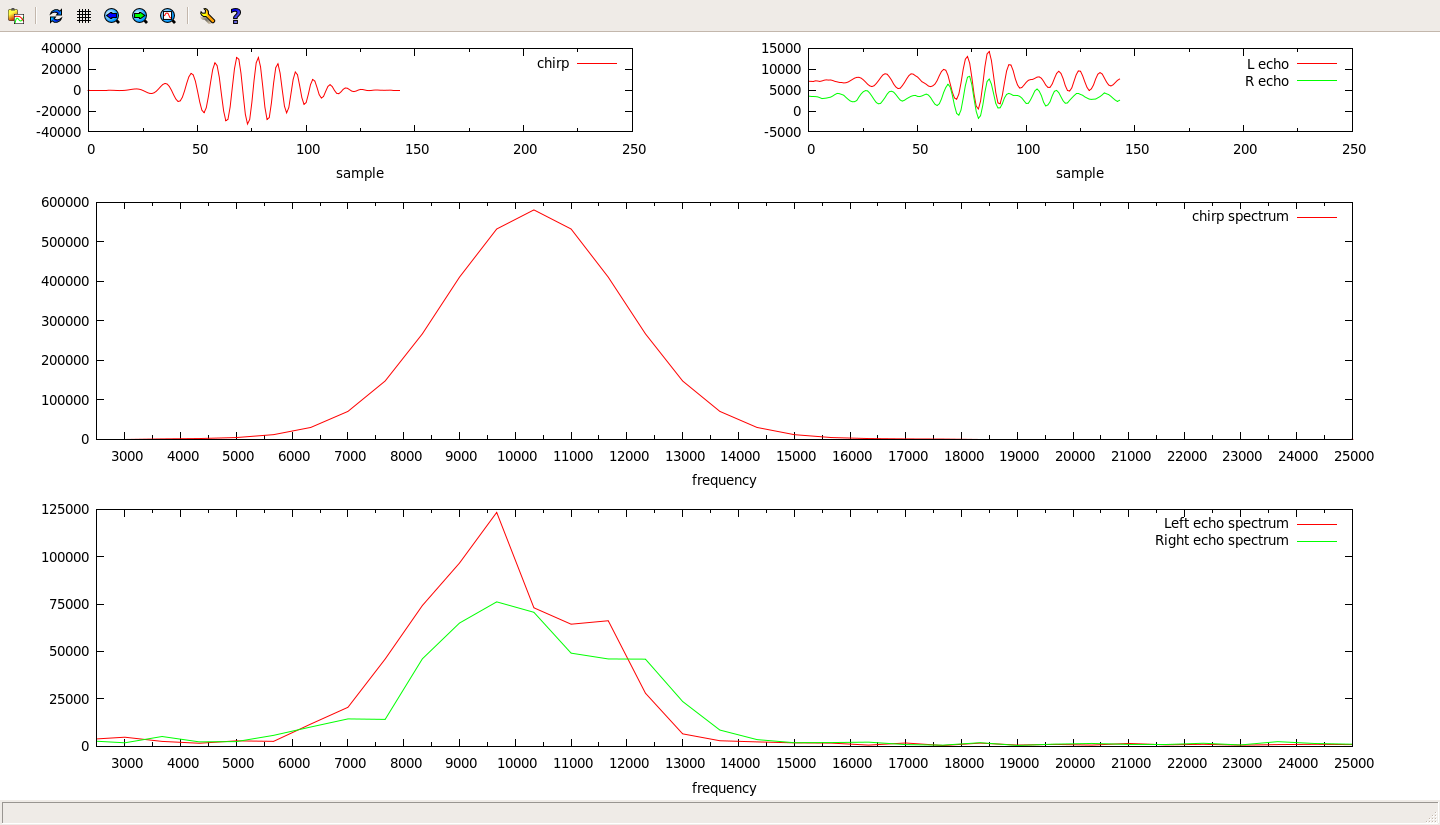This screenshot has width=1440, height=825.
Task: Click the status bar at the bottom
Action: tap(720, 811)
